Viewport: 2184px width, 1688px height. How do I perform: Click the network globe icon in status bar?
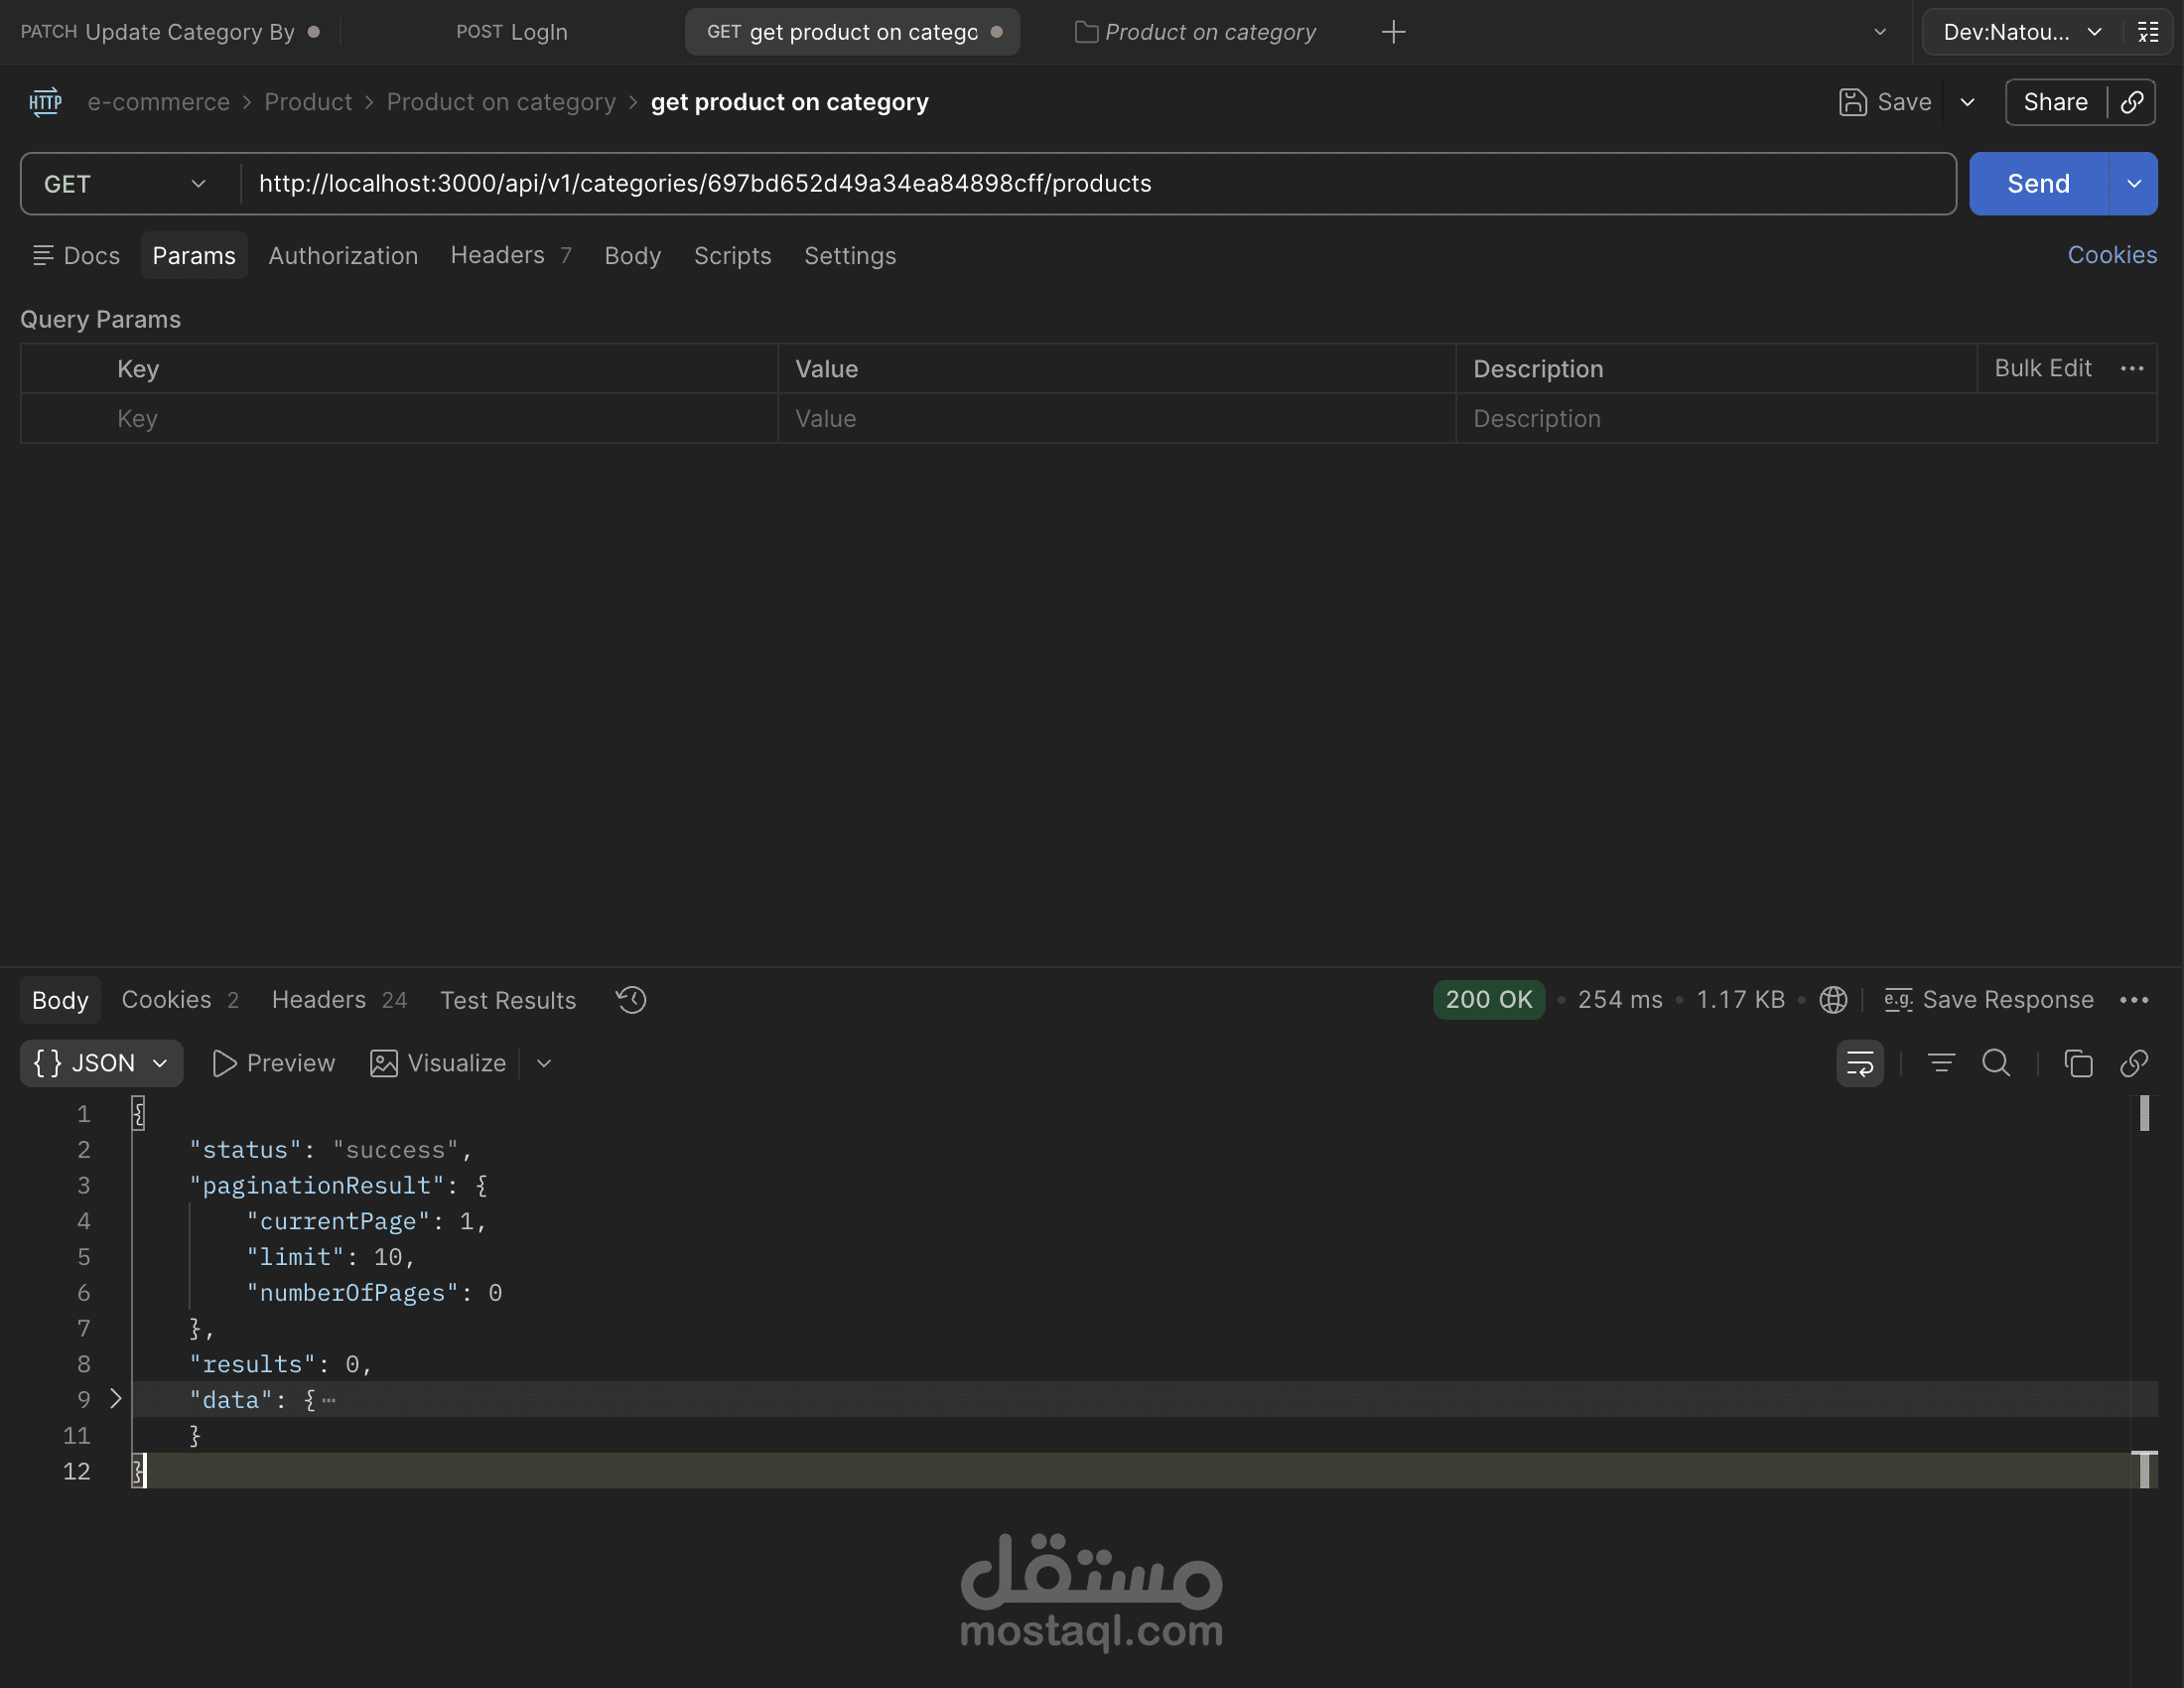(x=1833, y=1000)
